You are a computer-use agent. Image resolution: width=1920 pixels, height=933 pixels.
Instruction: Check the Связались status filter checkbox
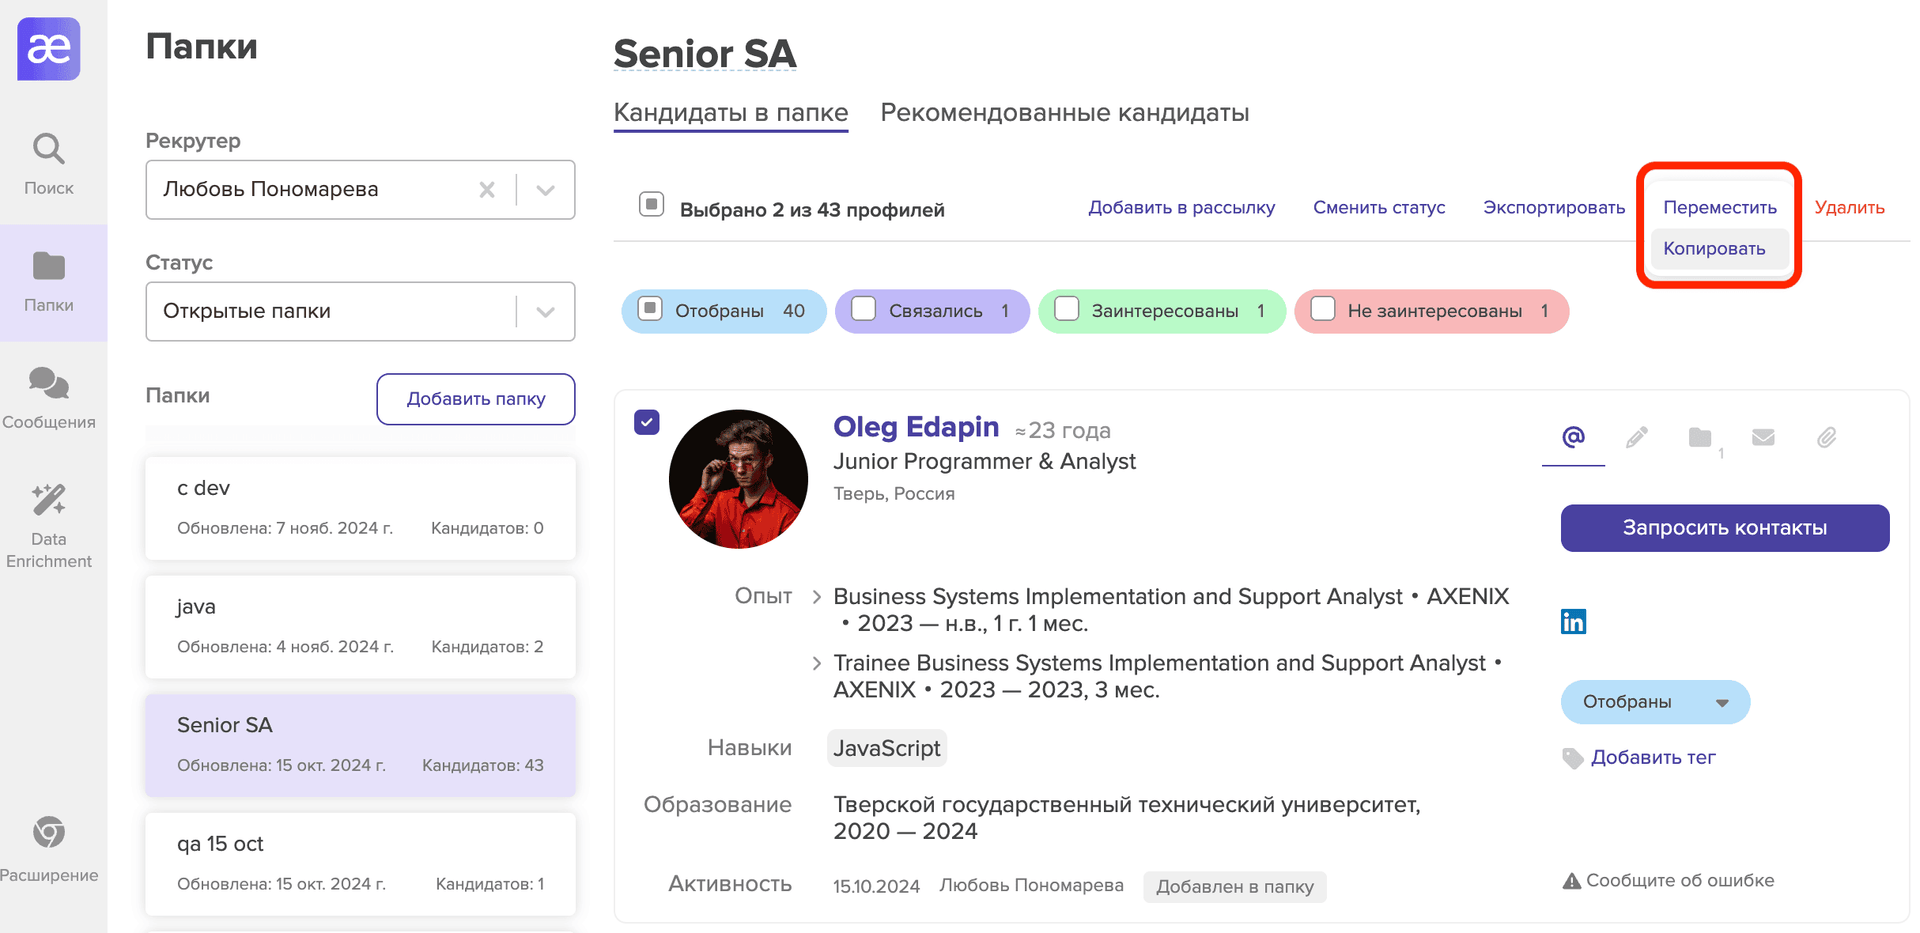(x=863, y=309)
